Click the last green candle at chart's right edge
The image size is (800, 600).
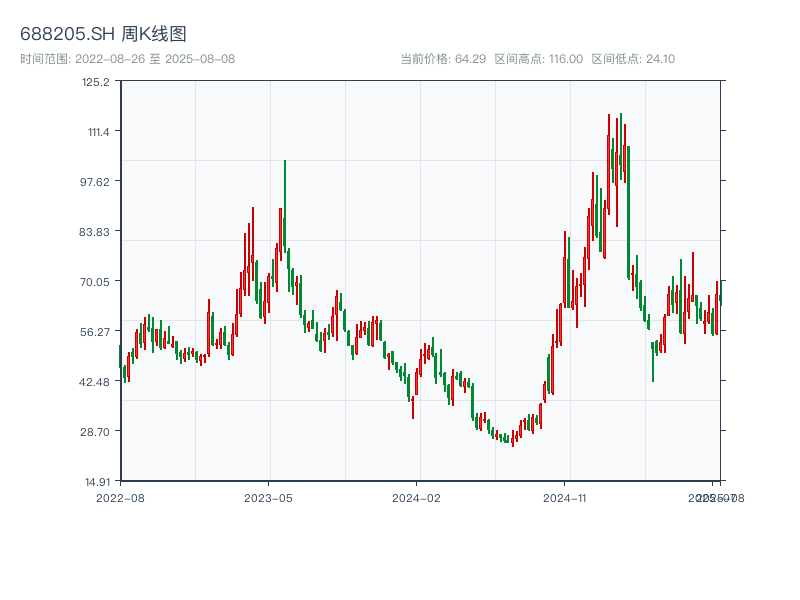[721, 293]
